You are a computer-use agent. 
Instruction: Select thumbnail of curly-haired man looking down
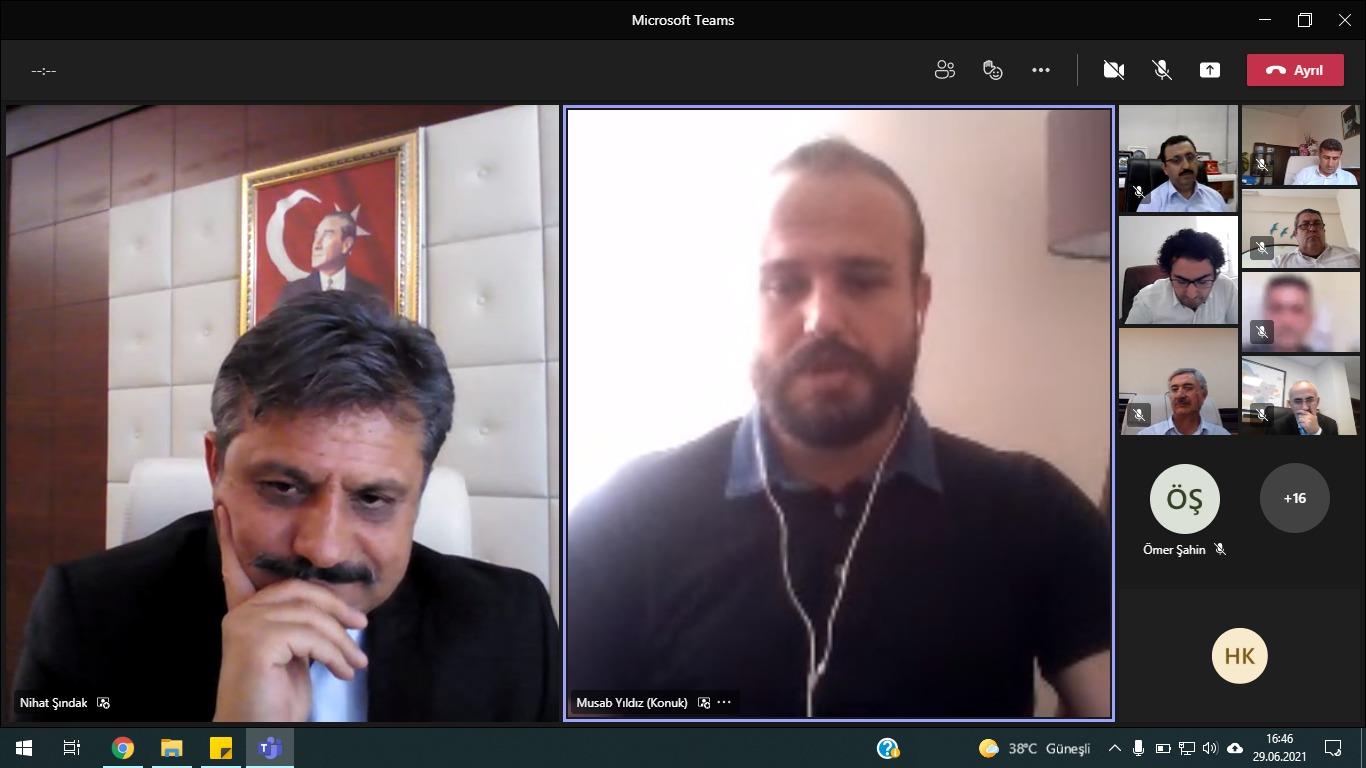point(1178,270)
